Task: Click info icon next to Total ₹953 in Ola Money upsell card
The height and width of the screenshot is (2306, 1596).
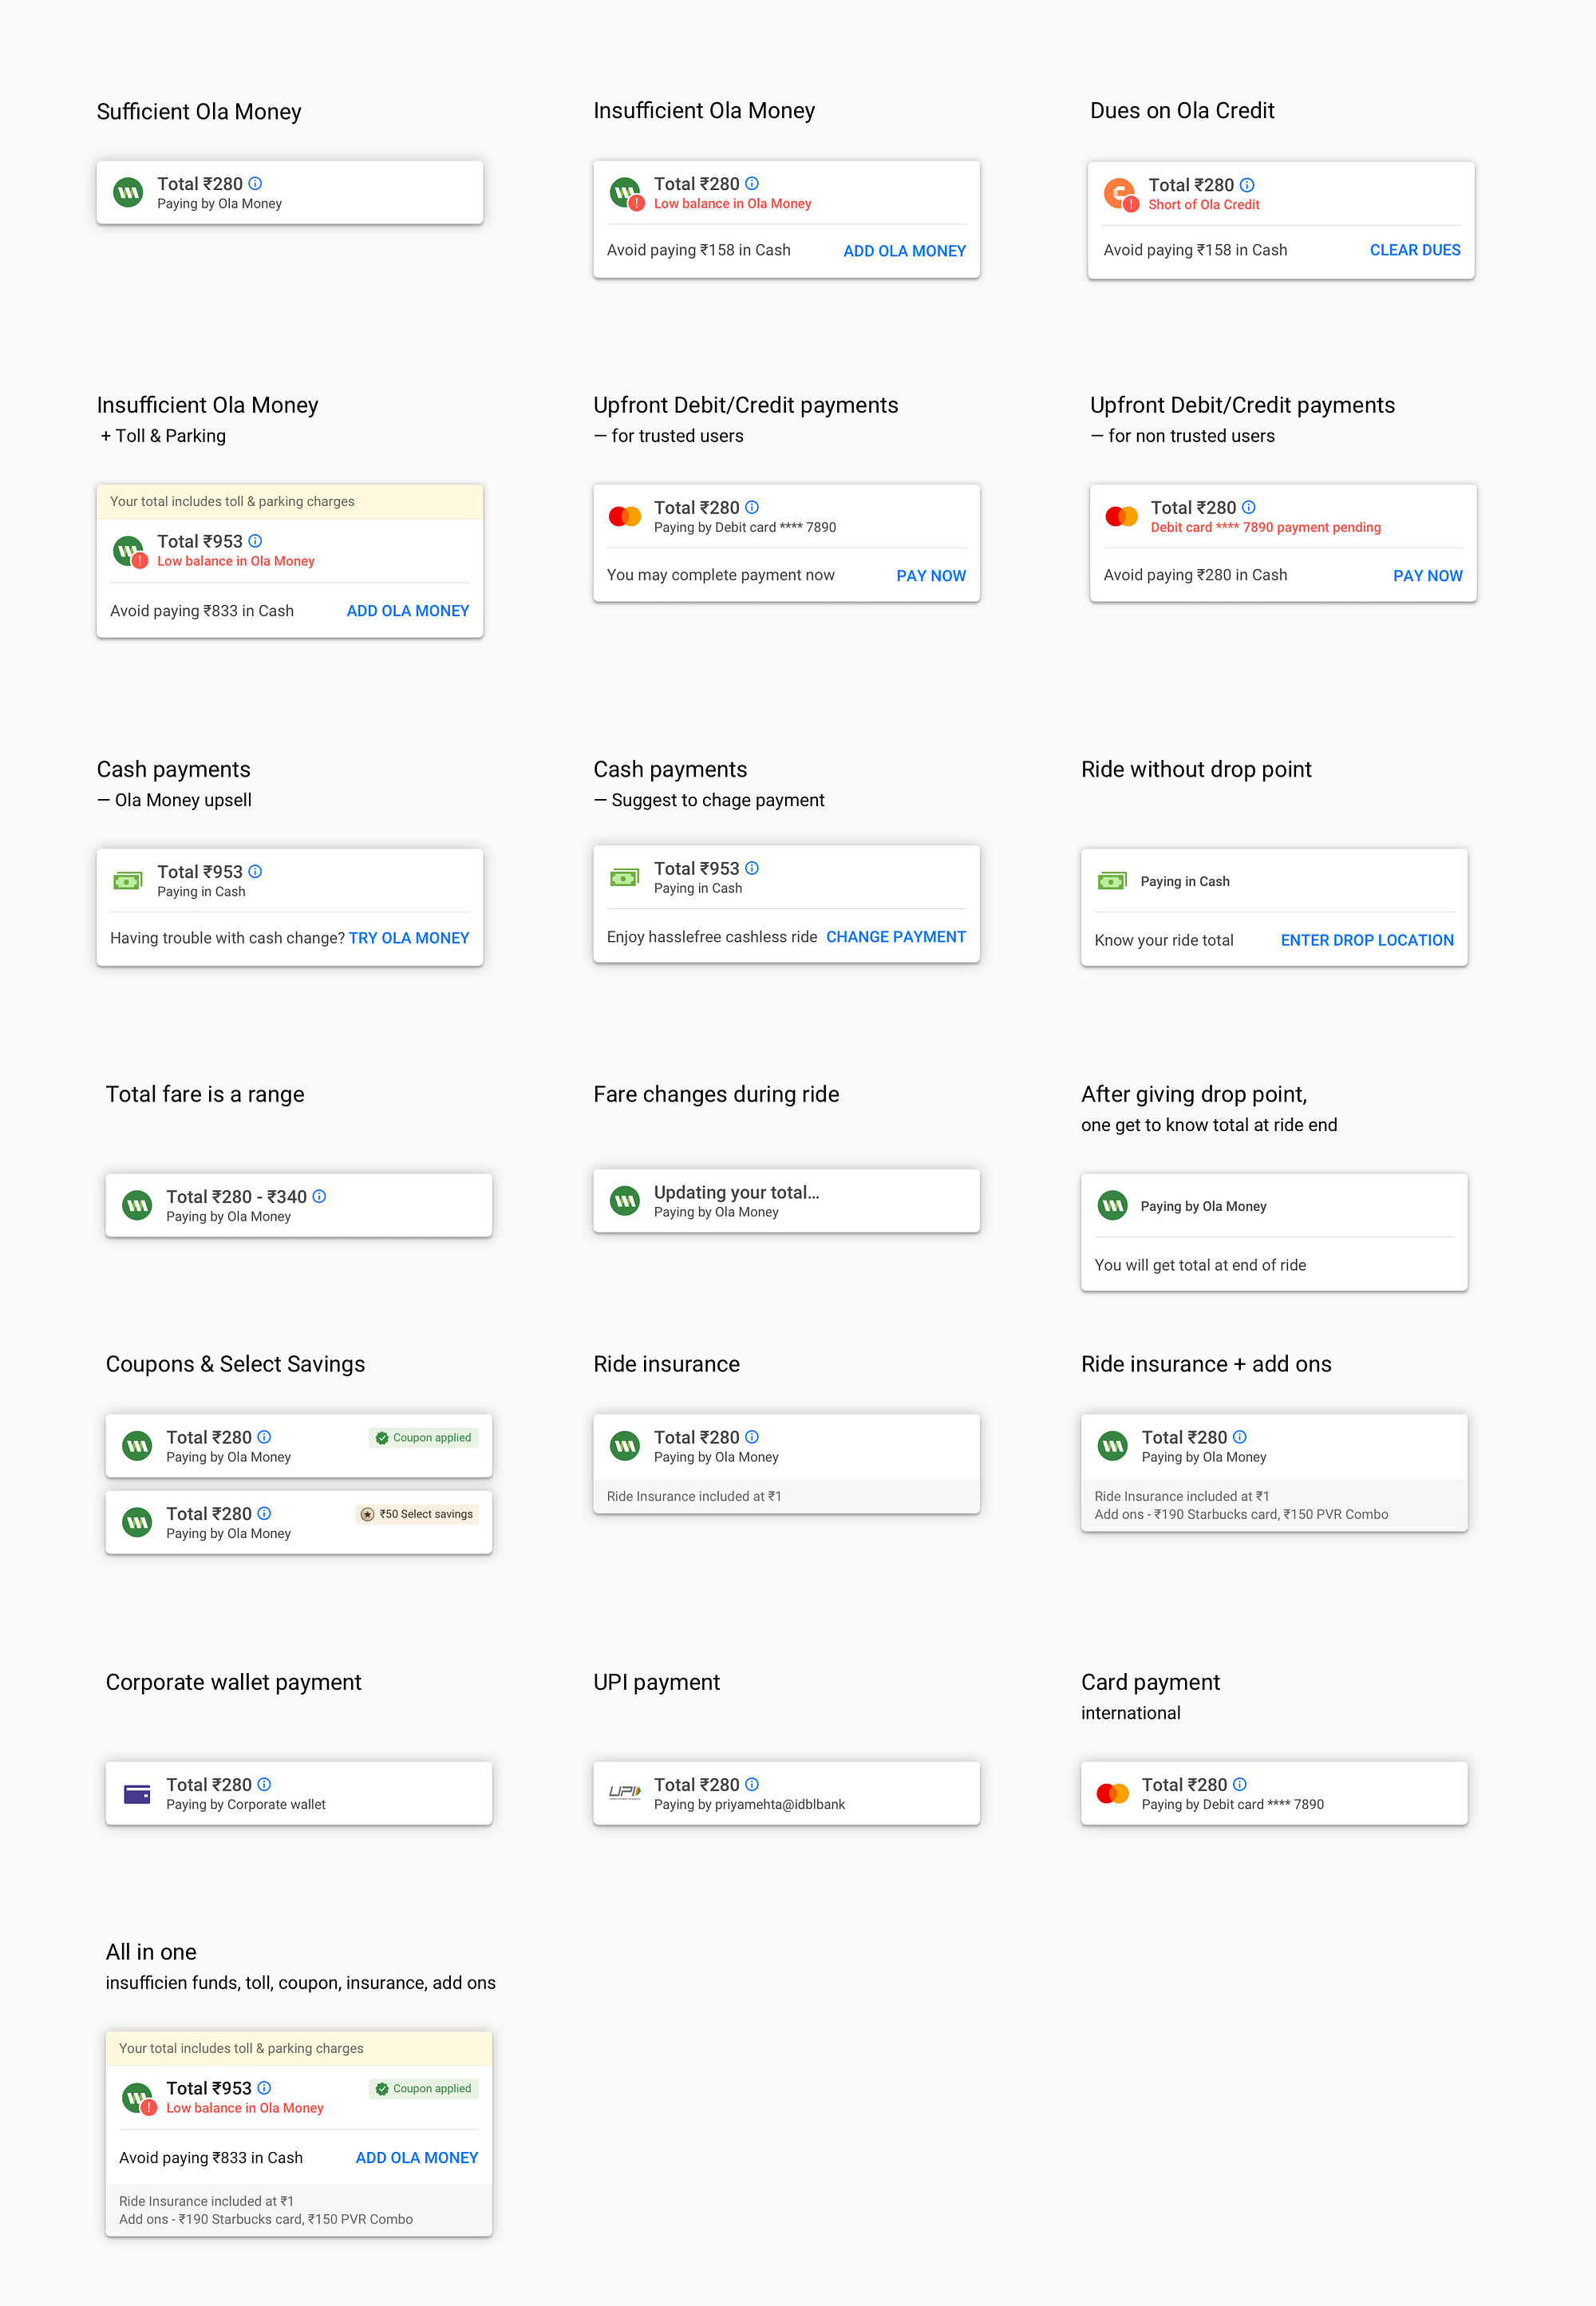Action: 255,871
